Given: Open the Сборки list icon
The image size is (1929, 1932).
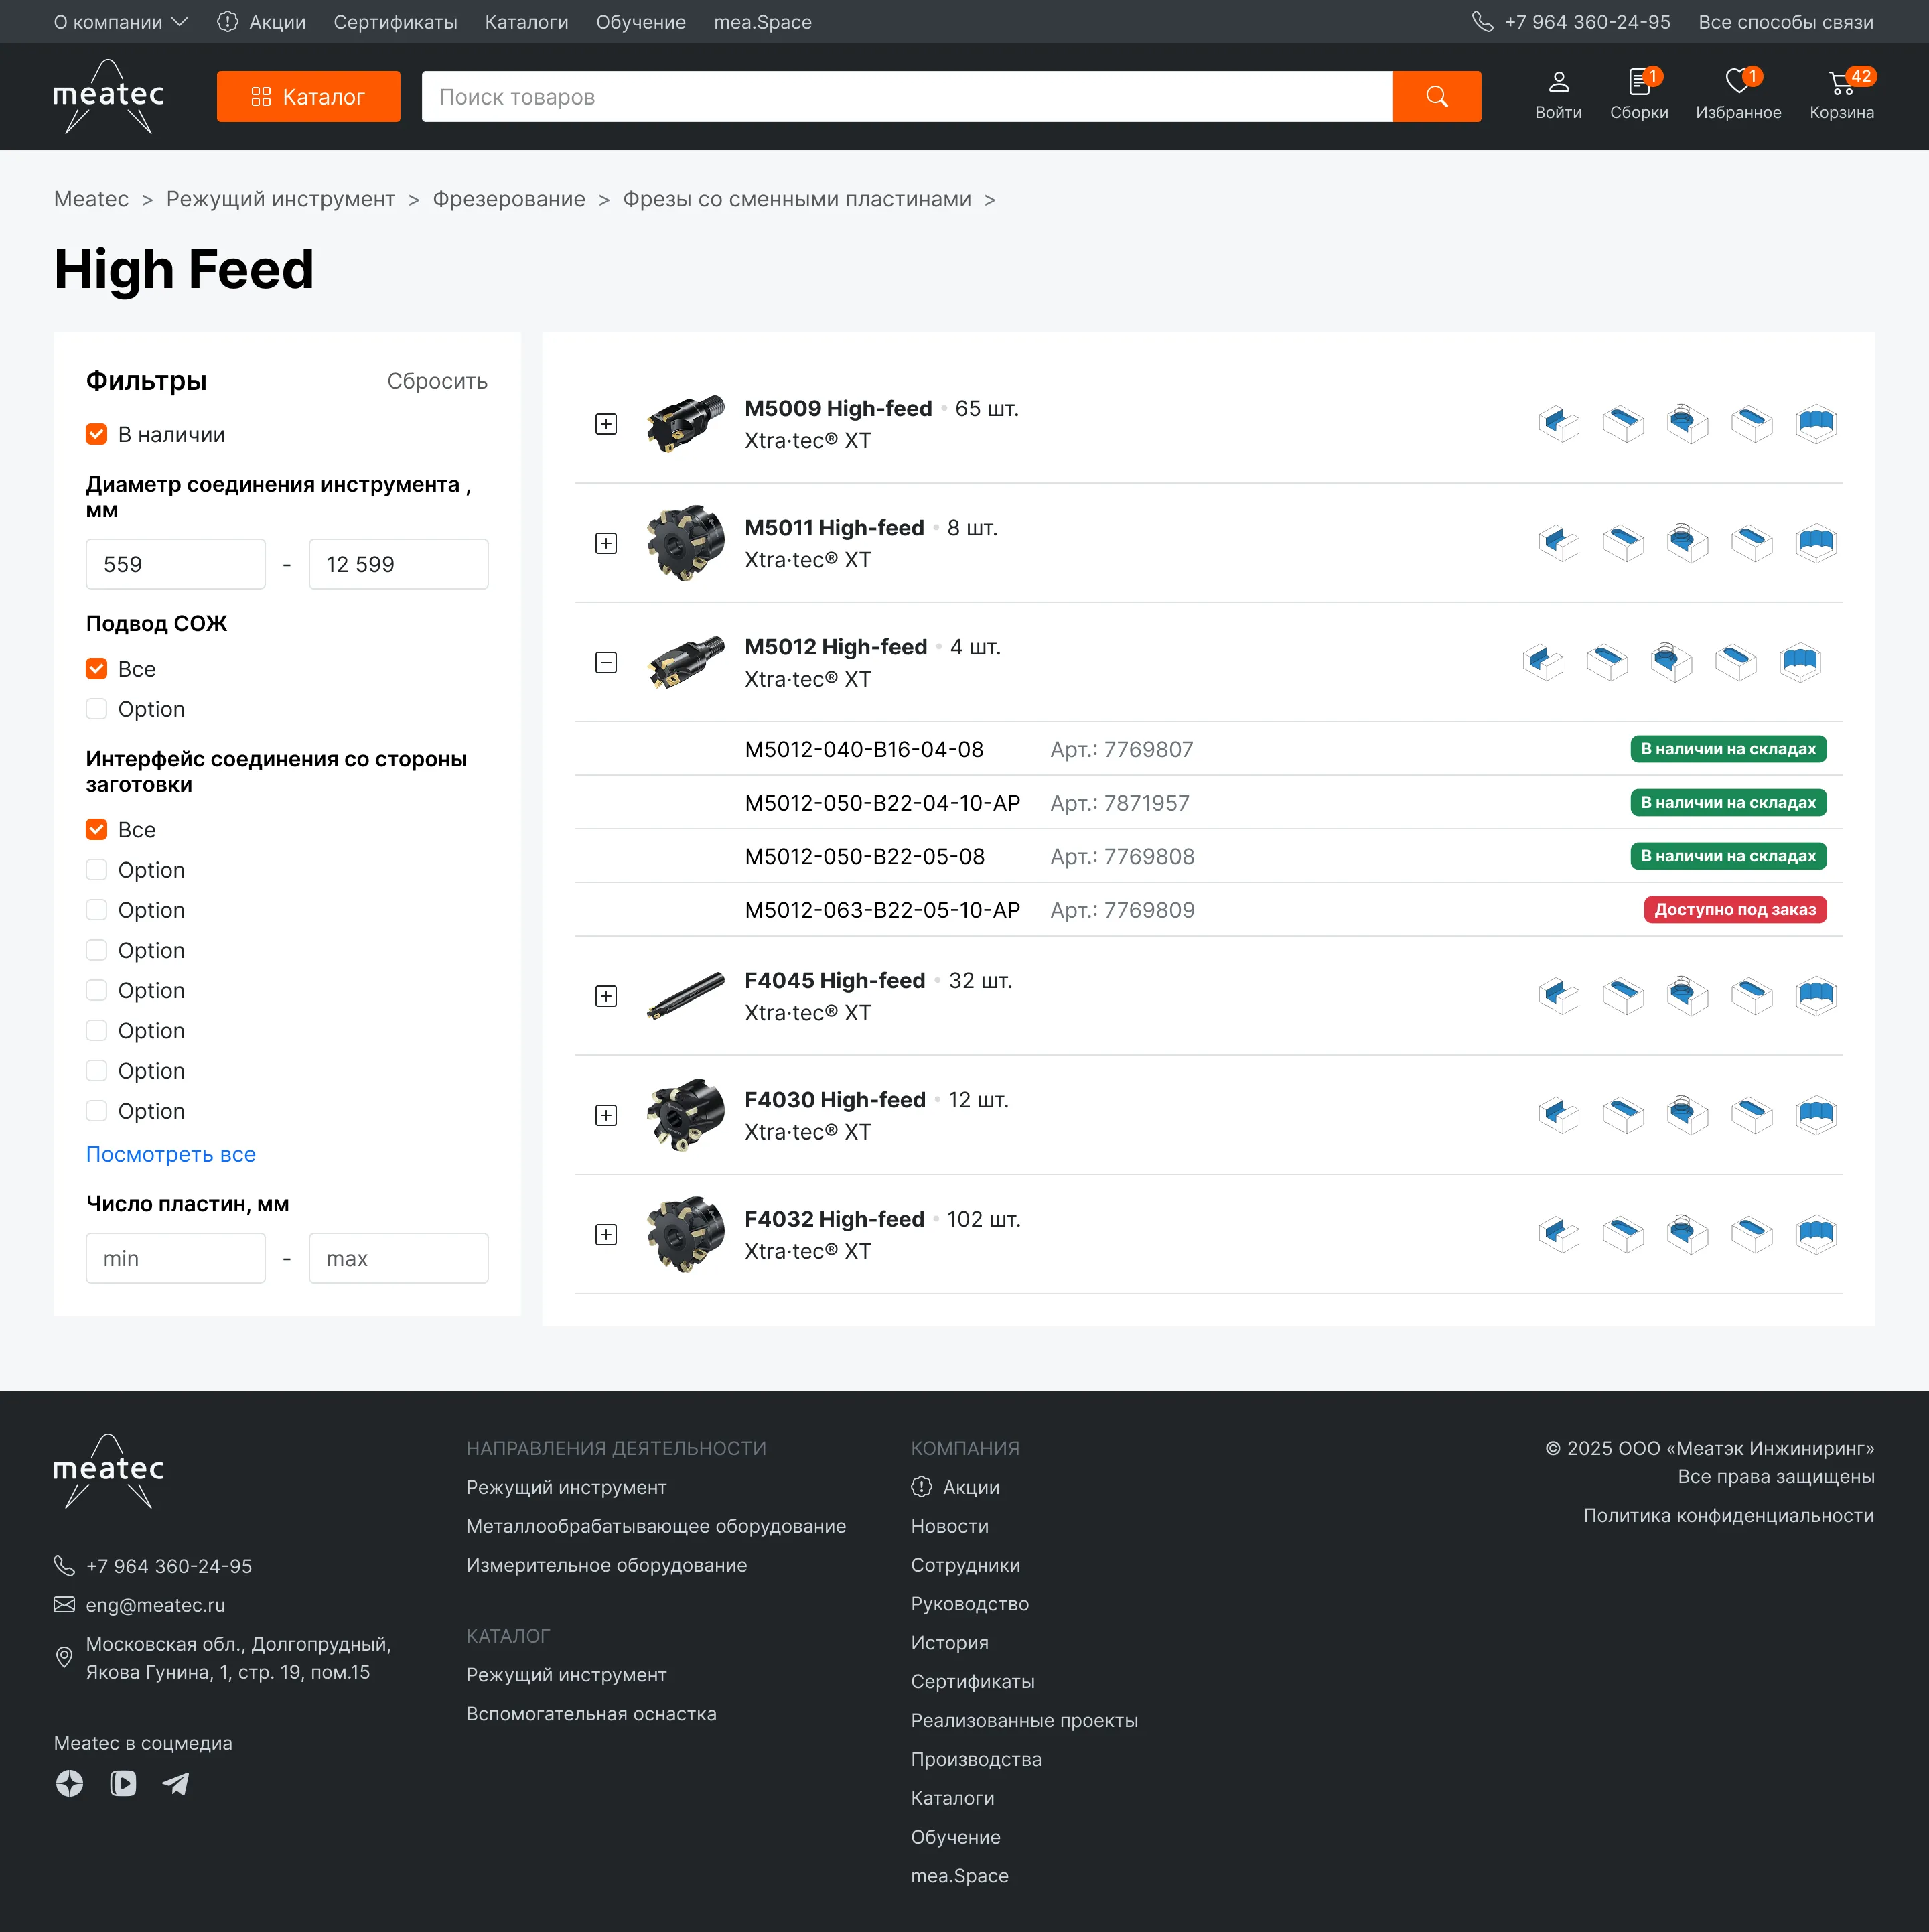Looking at the screenshot, I should click(x=1638, y=82).
